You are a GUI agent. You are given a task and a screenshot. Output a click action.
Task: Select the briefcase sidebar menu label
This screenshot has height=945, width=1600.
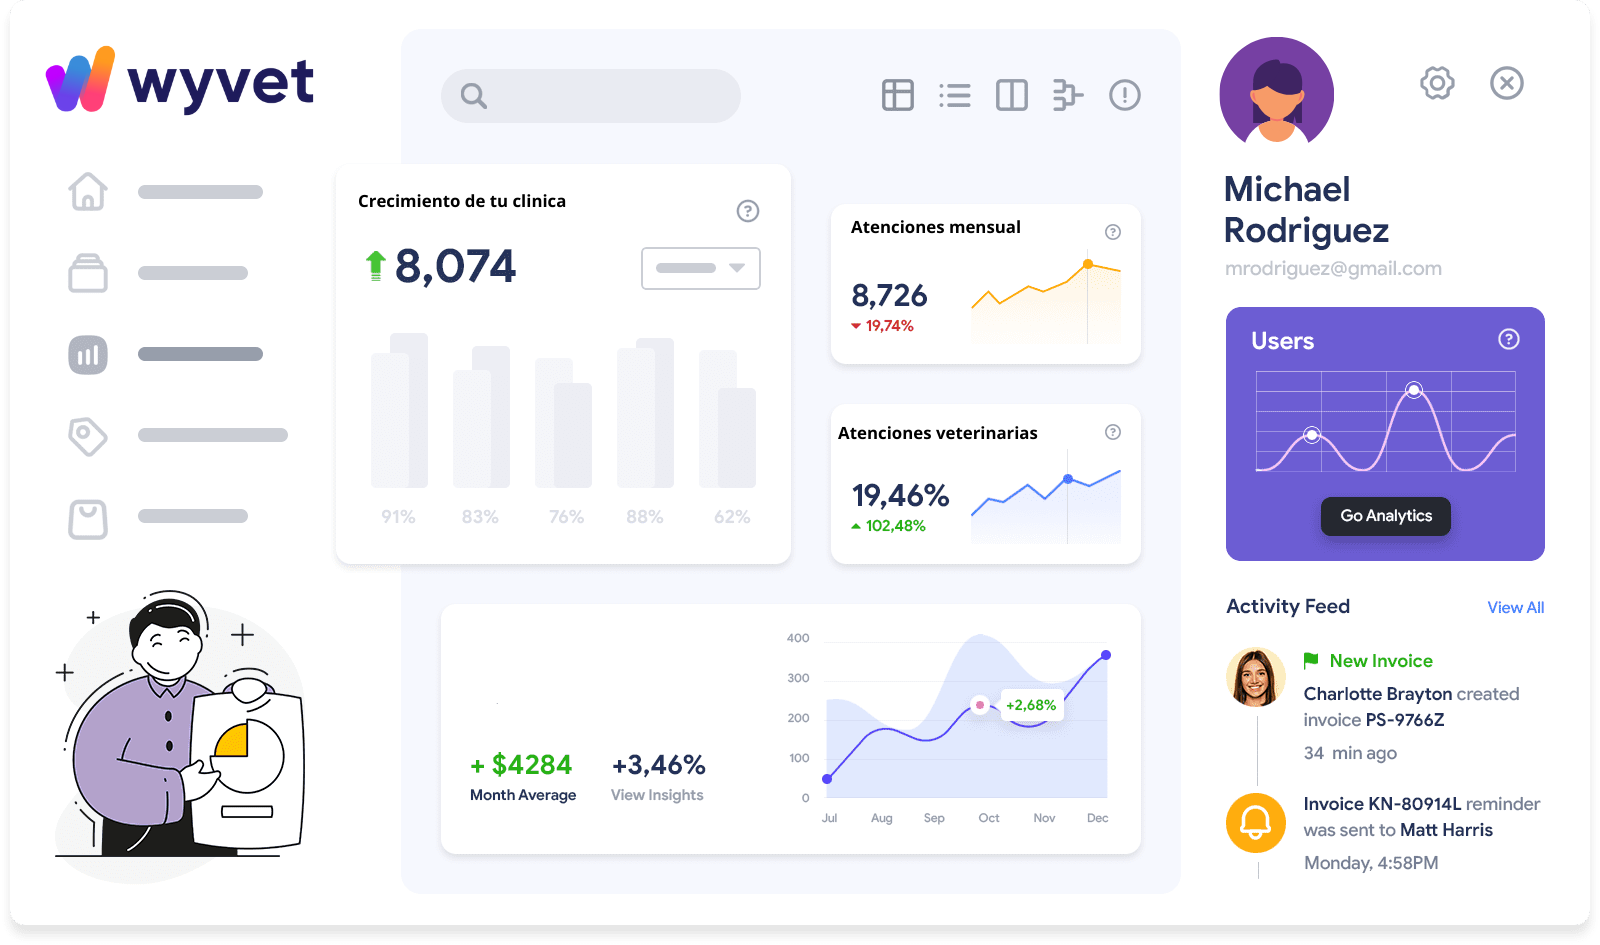(193, 273)
